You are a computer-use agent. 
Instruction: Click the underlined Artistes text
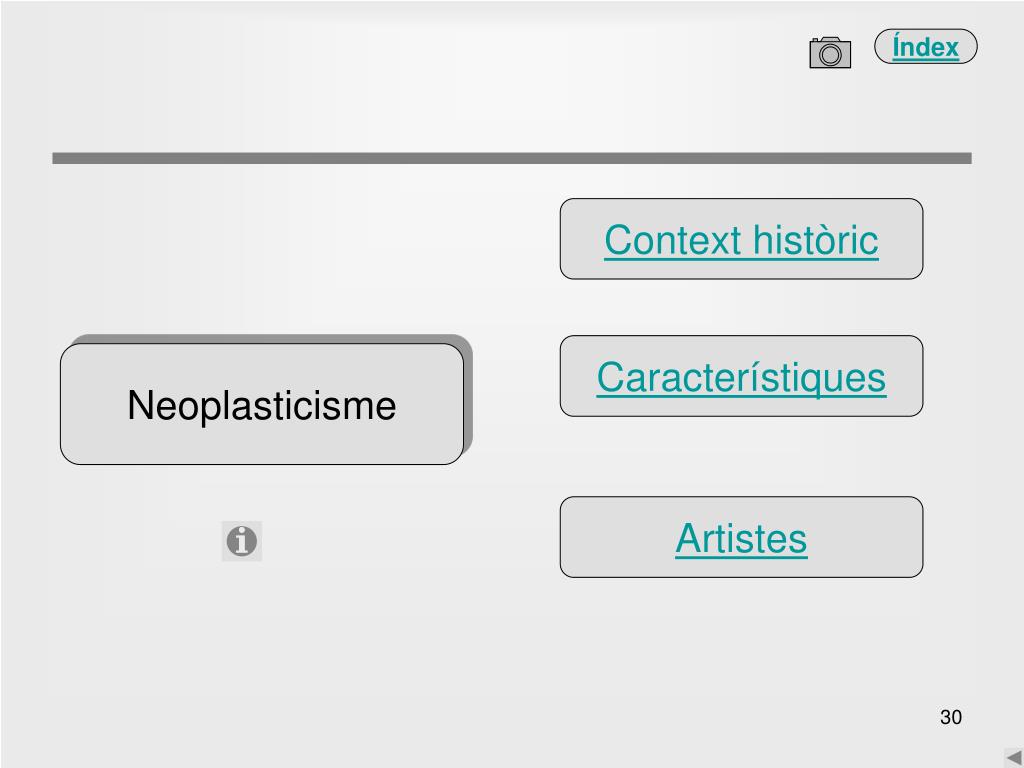point(741,538)
